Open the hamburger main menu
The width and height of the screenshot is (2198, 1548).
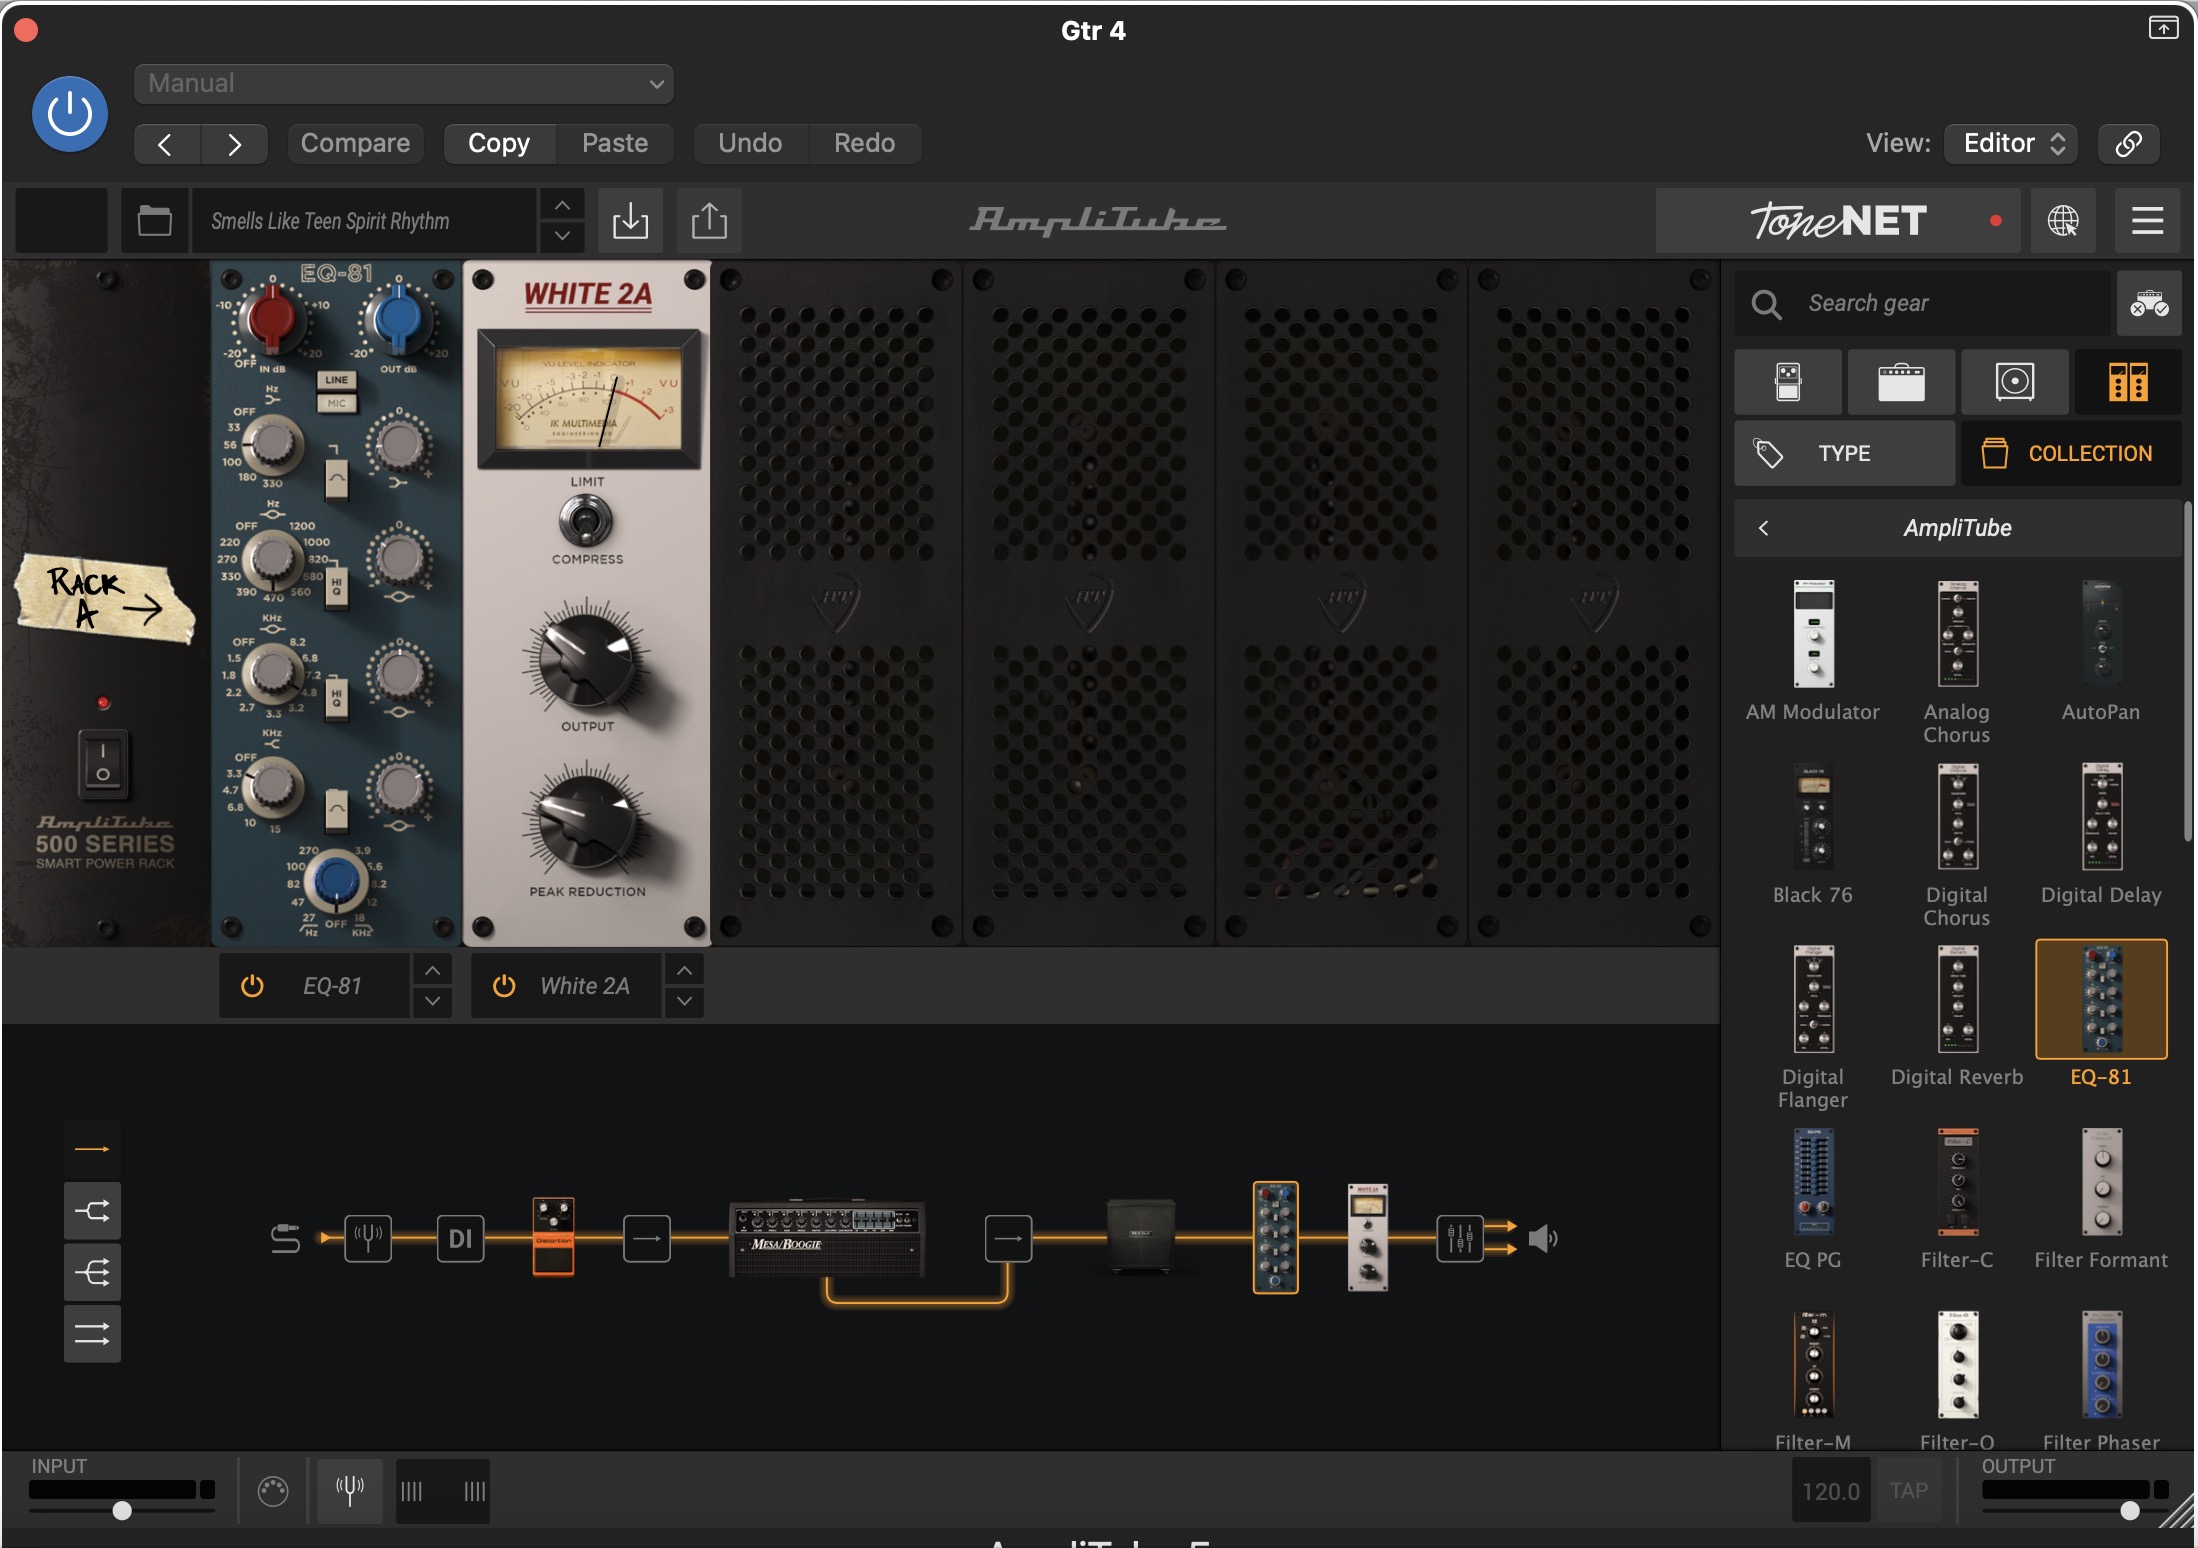tap(2147, 220)
